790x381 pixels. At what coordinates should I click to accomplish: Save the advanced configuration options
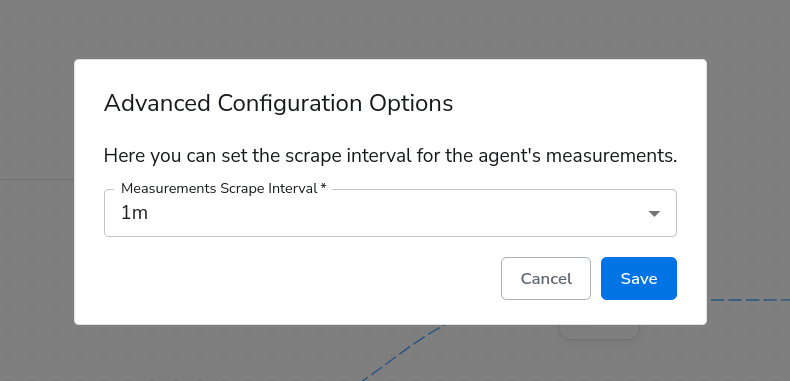(639, 279)
